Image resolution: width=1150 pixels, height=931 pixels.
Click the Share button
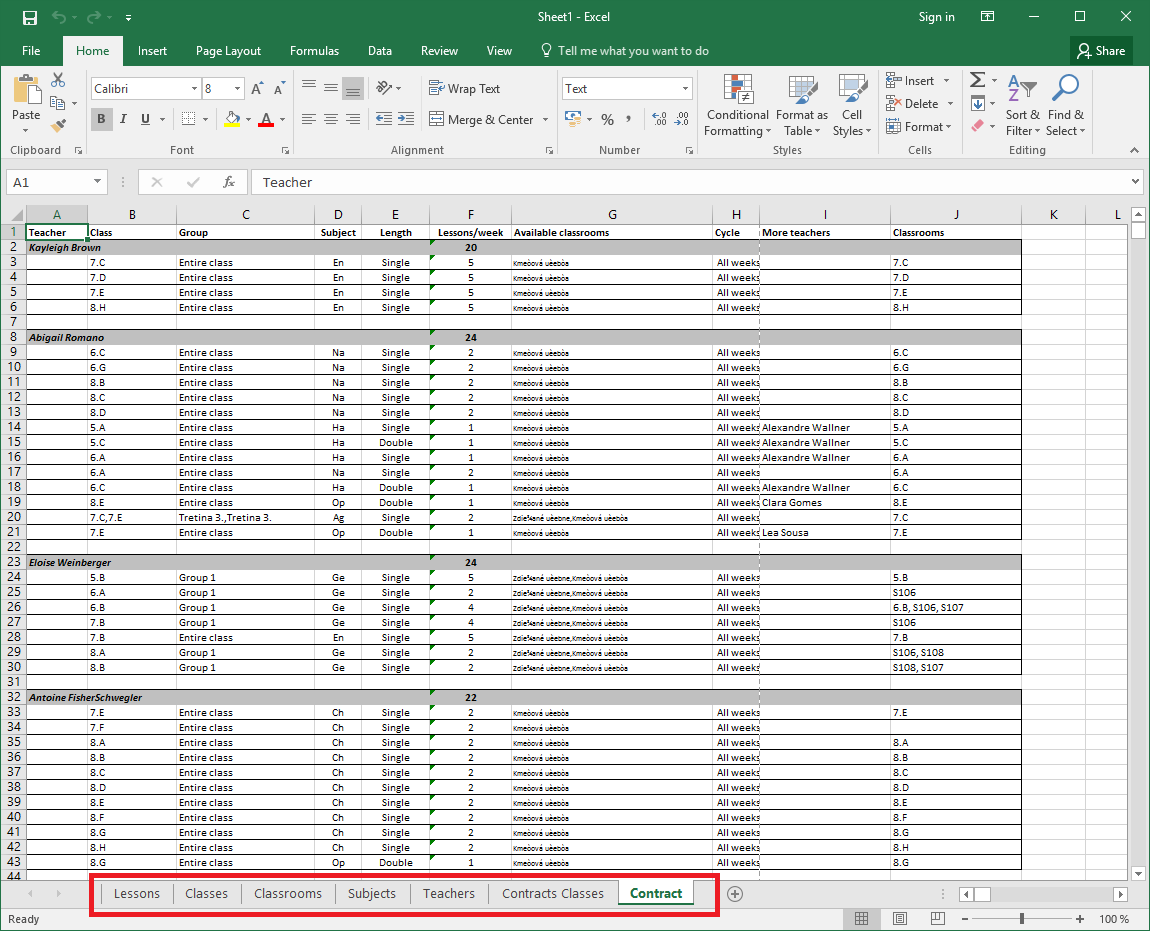point(1099,51)
